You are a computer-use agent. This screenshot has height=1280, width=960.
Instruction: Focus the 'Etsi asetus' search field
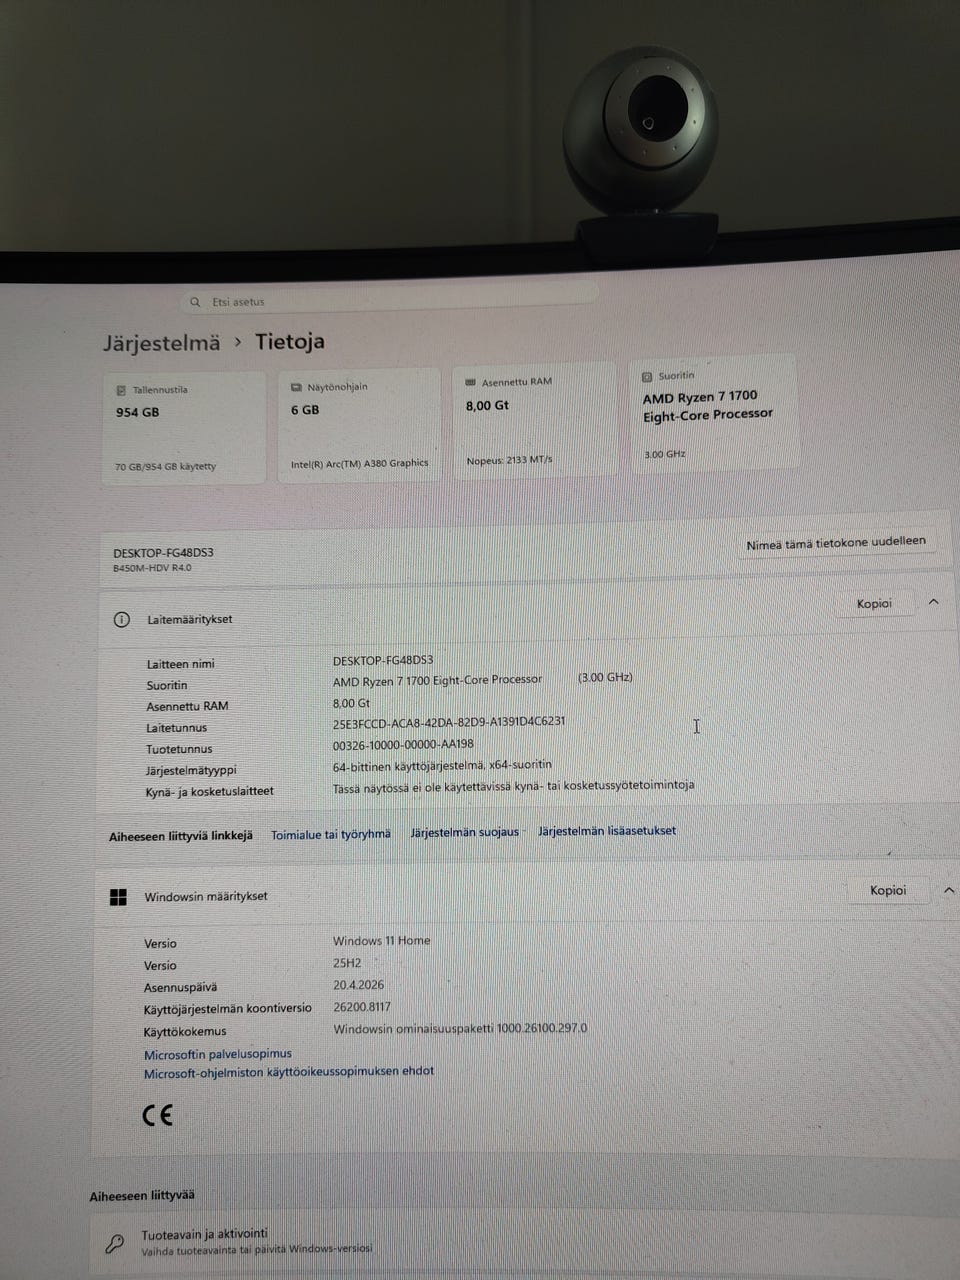392,299
